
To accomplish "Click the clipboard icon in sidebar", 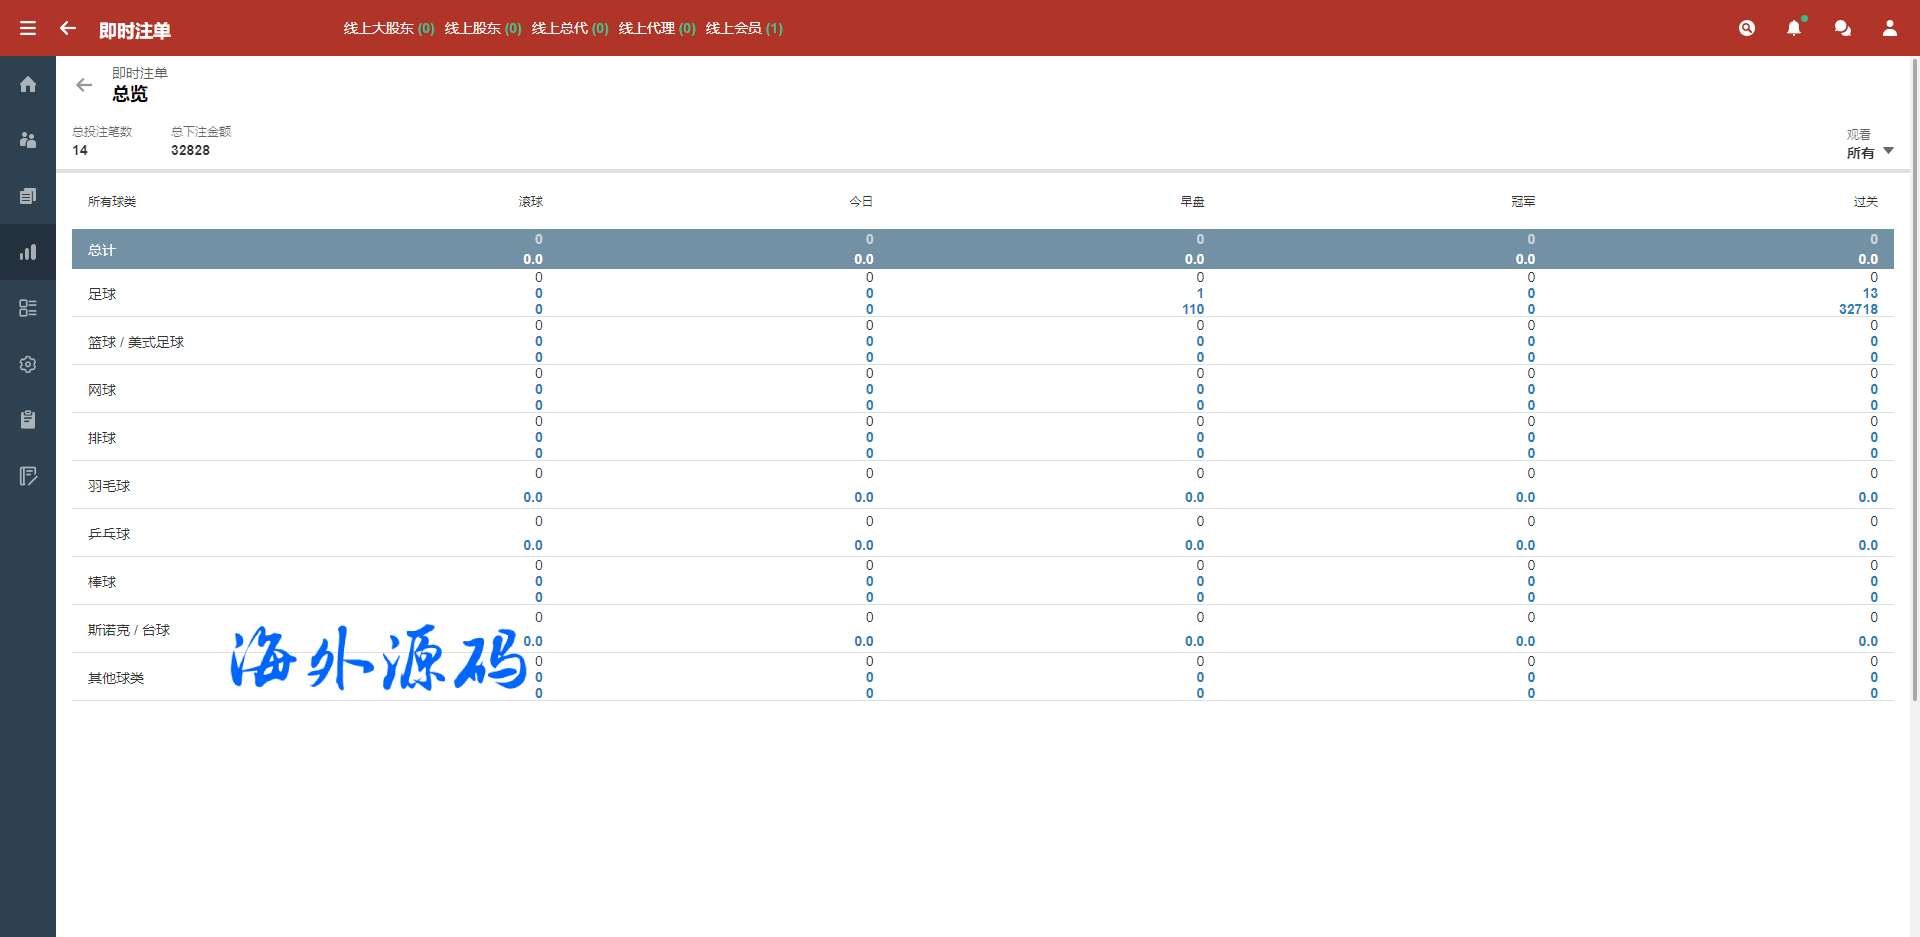I will pos(28,420).
